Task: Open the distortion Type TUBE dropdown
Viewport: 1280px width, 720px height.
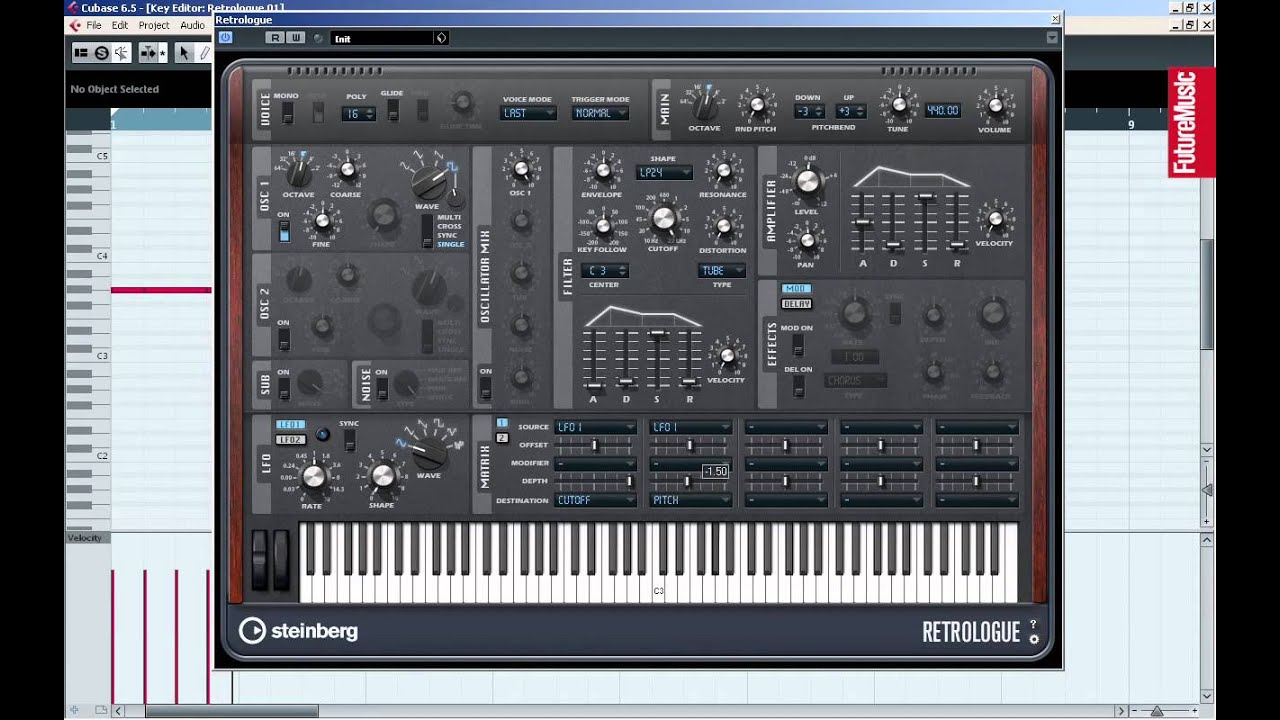Action: tap(722, 270)
